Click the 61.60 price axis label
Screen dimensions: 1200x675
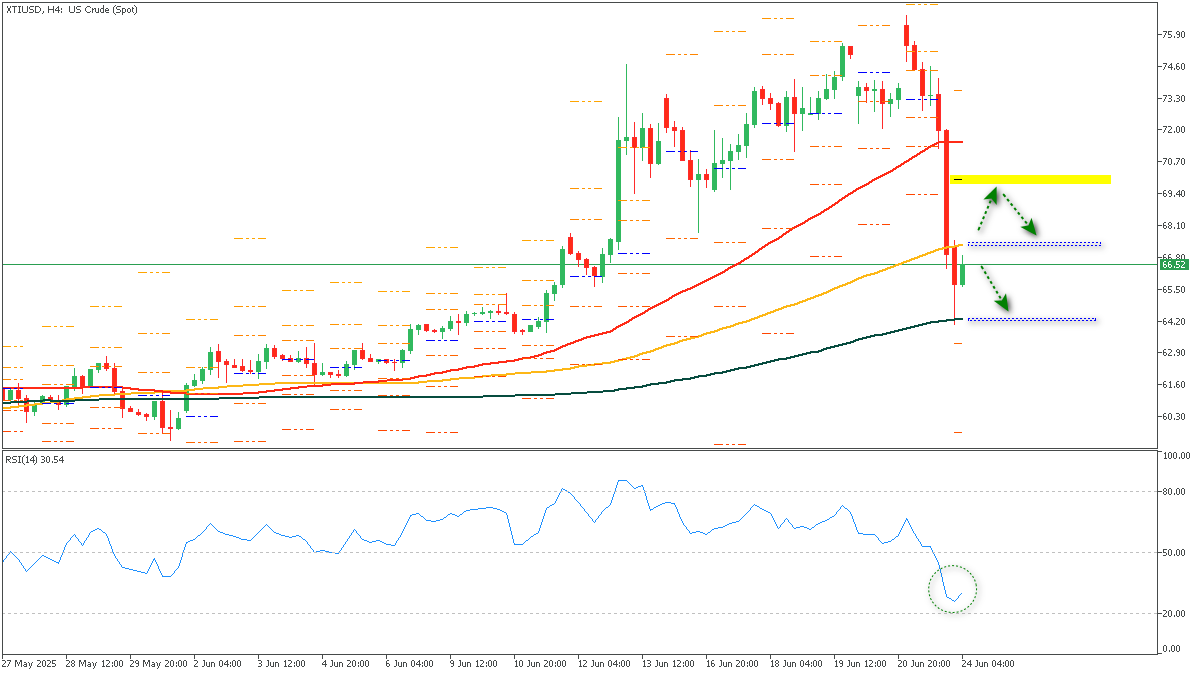tap(1173, 385)
